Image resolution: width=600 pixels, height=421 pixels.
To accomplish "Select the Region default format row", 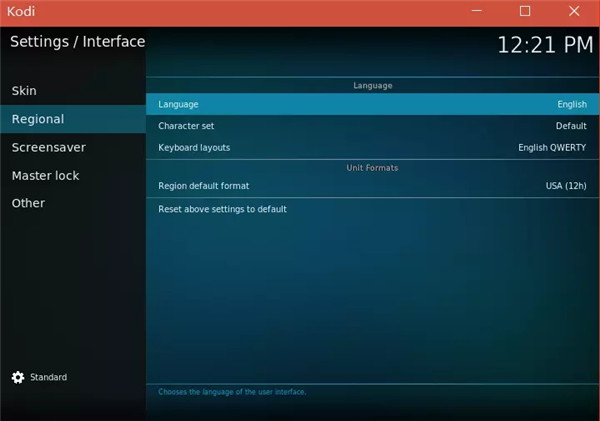I will 203,186.
